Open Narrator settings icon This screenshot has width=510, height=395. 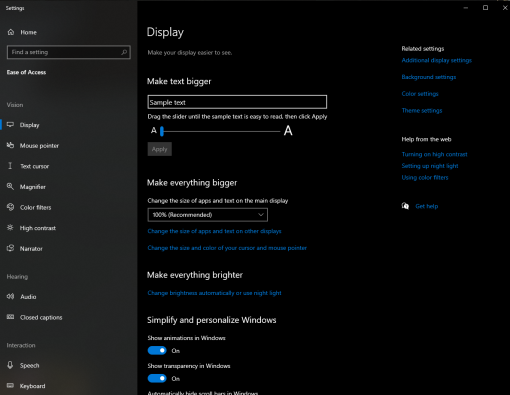pyautogui.click(x=10, y=248)
